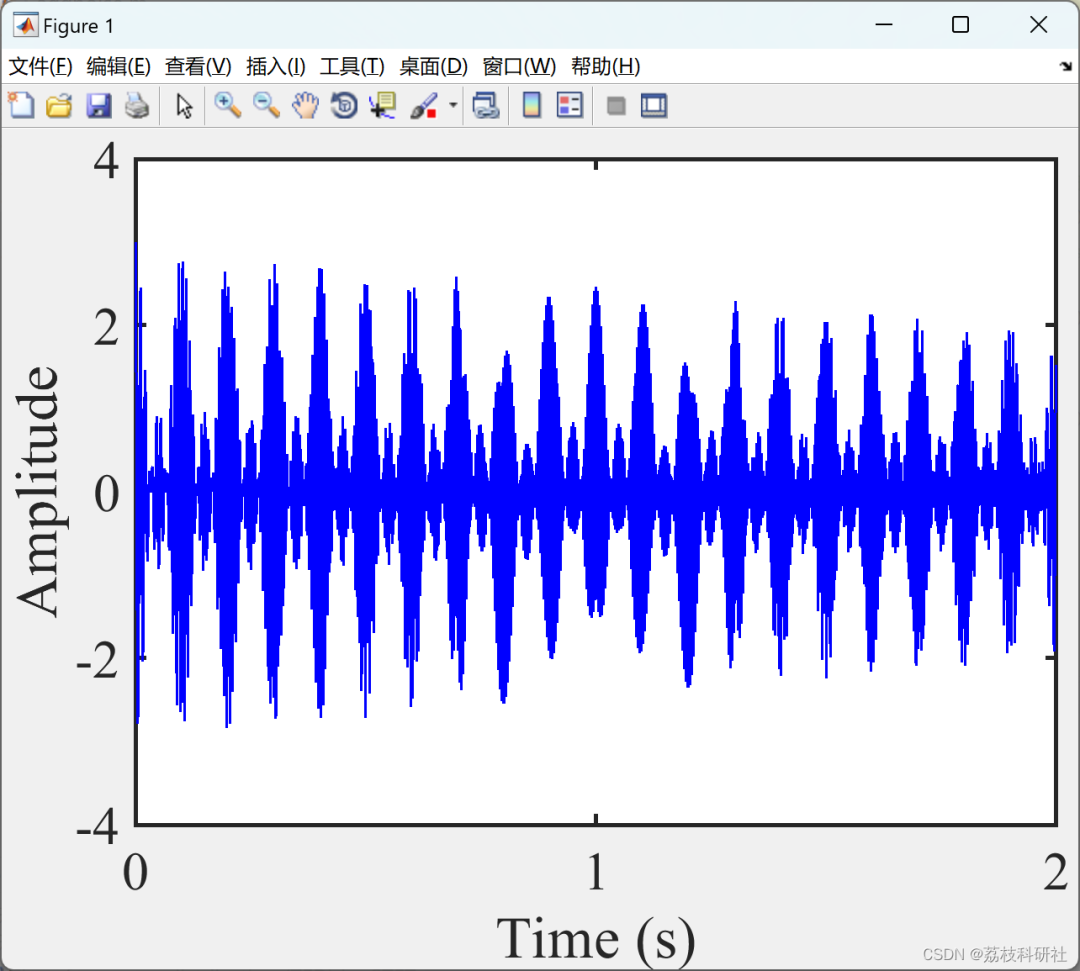Open the 编辑(E) menu
Viewport: 1080px width, 971px height.
pos(118,66)
